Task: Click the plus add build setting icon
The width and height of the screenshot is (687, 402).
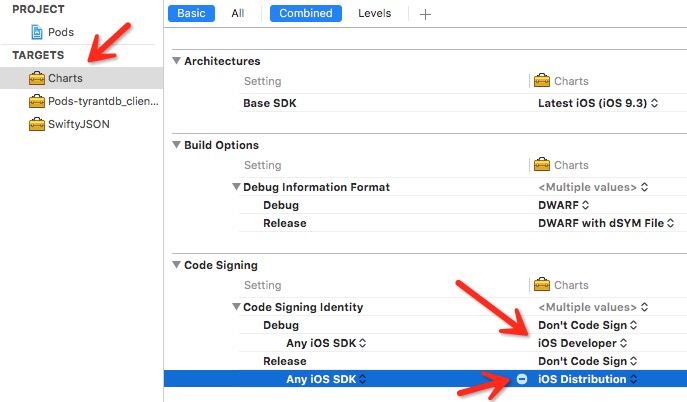Action: point(425,14)
